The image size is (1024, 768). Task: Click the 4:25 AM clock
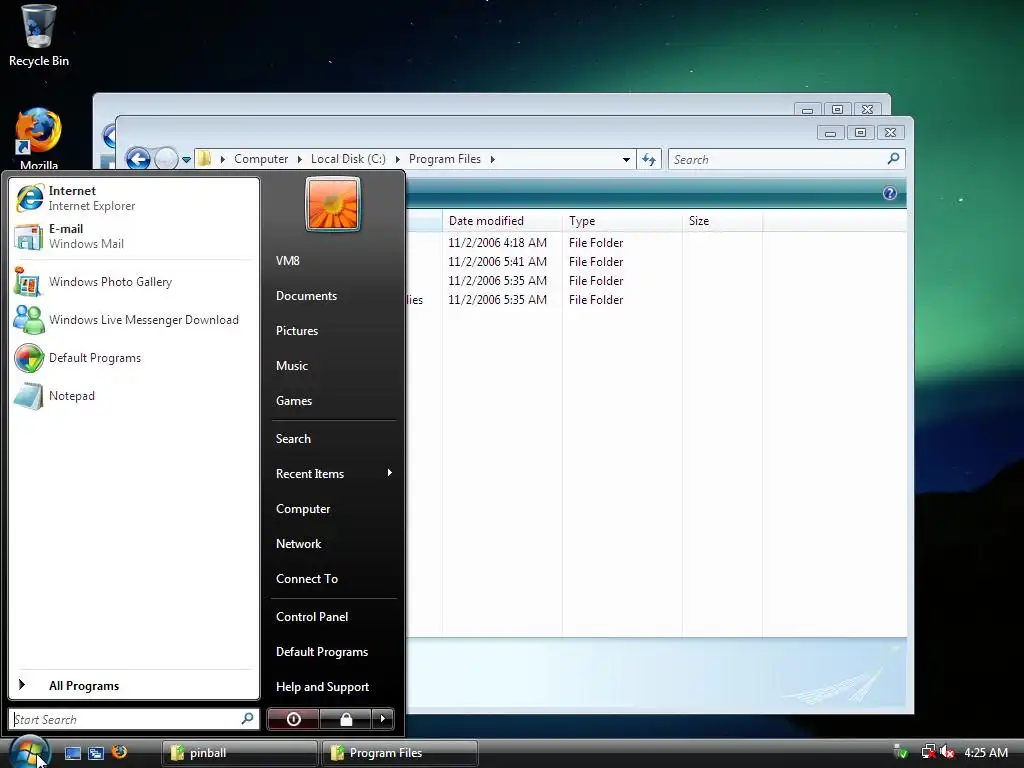(x=985, y=752)
